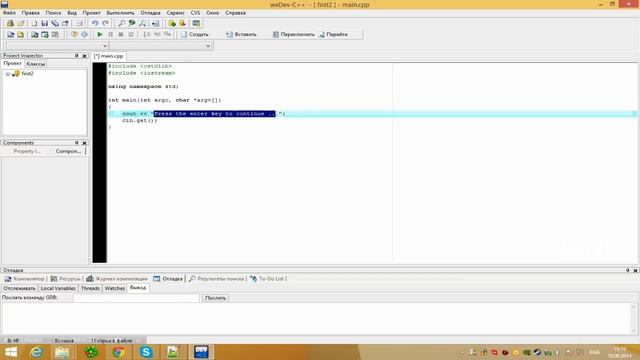Open the Файл menu
The image size is (640, 360).
[x=9, y=13]
